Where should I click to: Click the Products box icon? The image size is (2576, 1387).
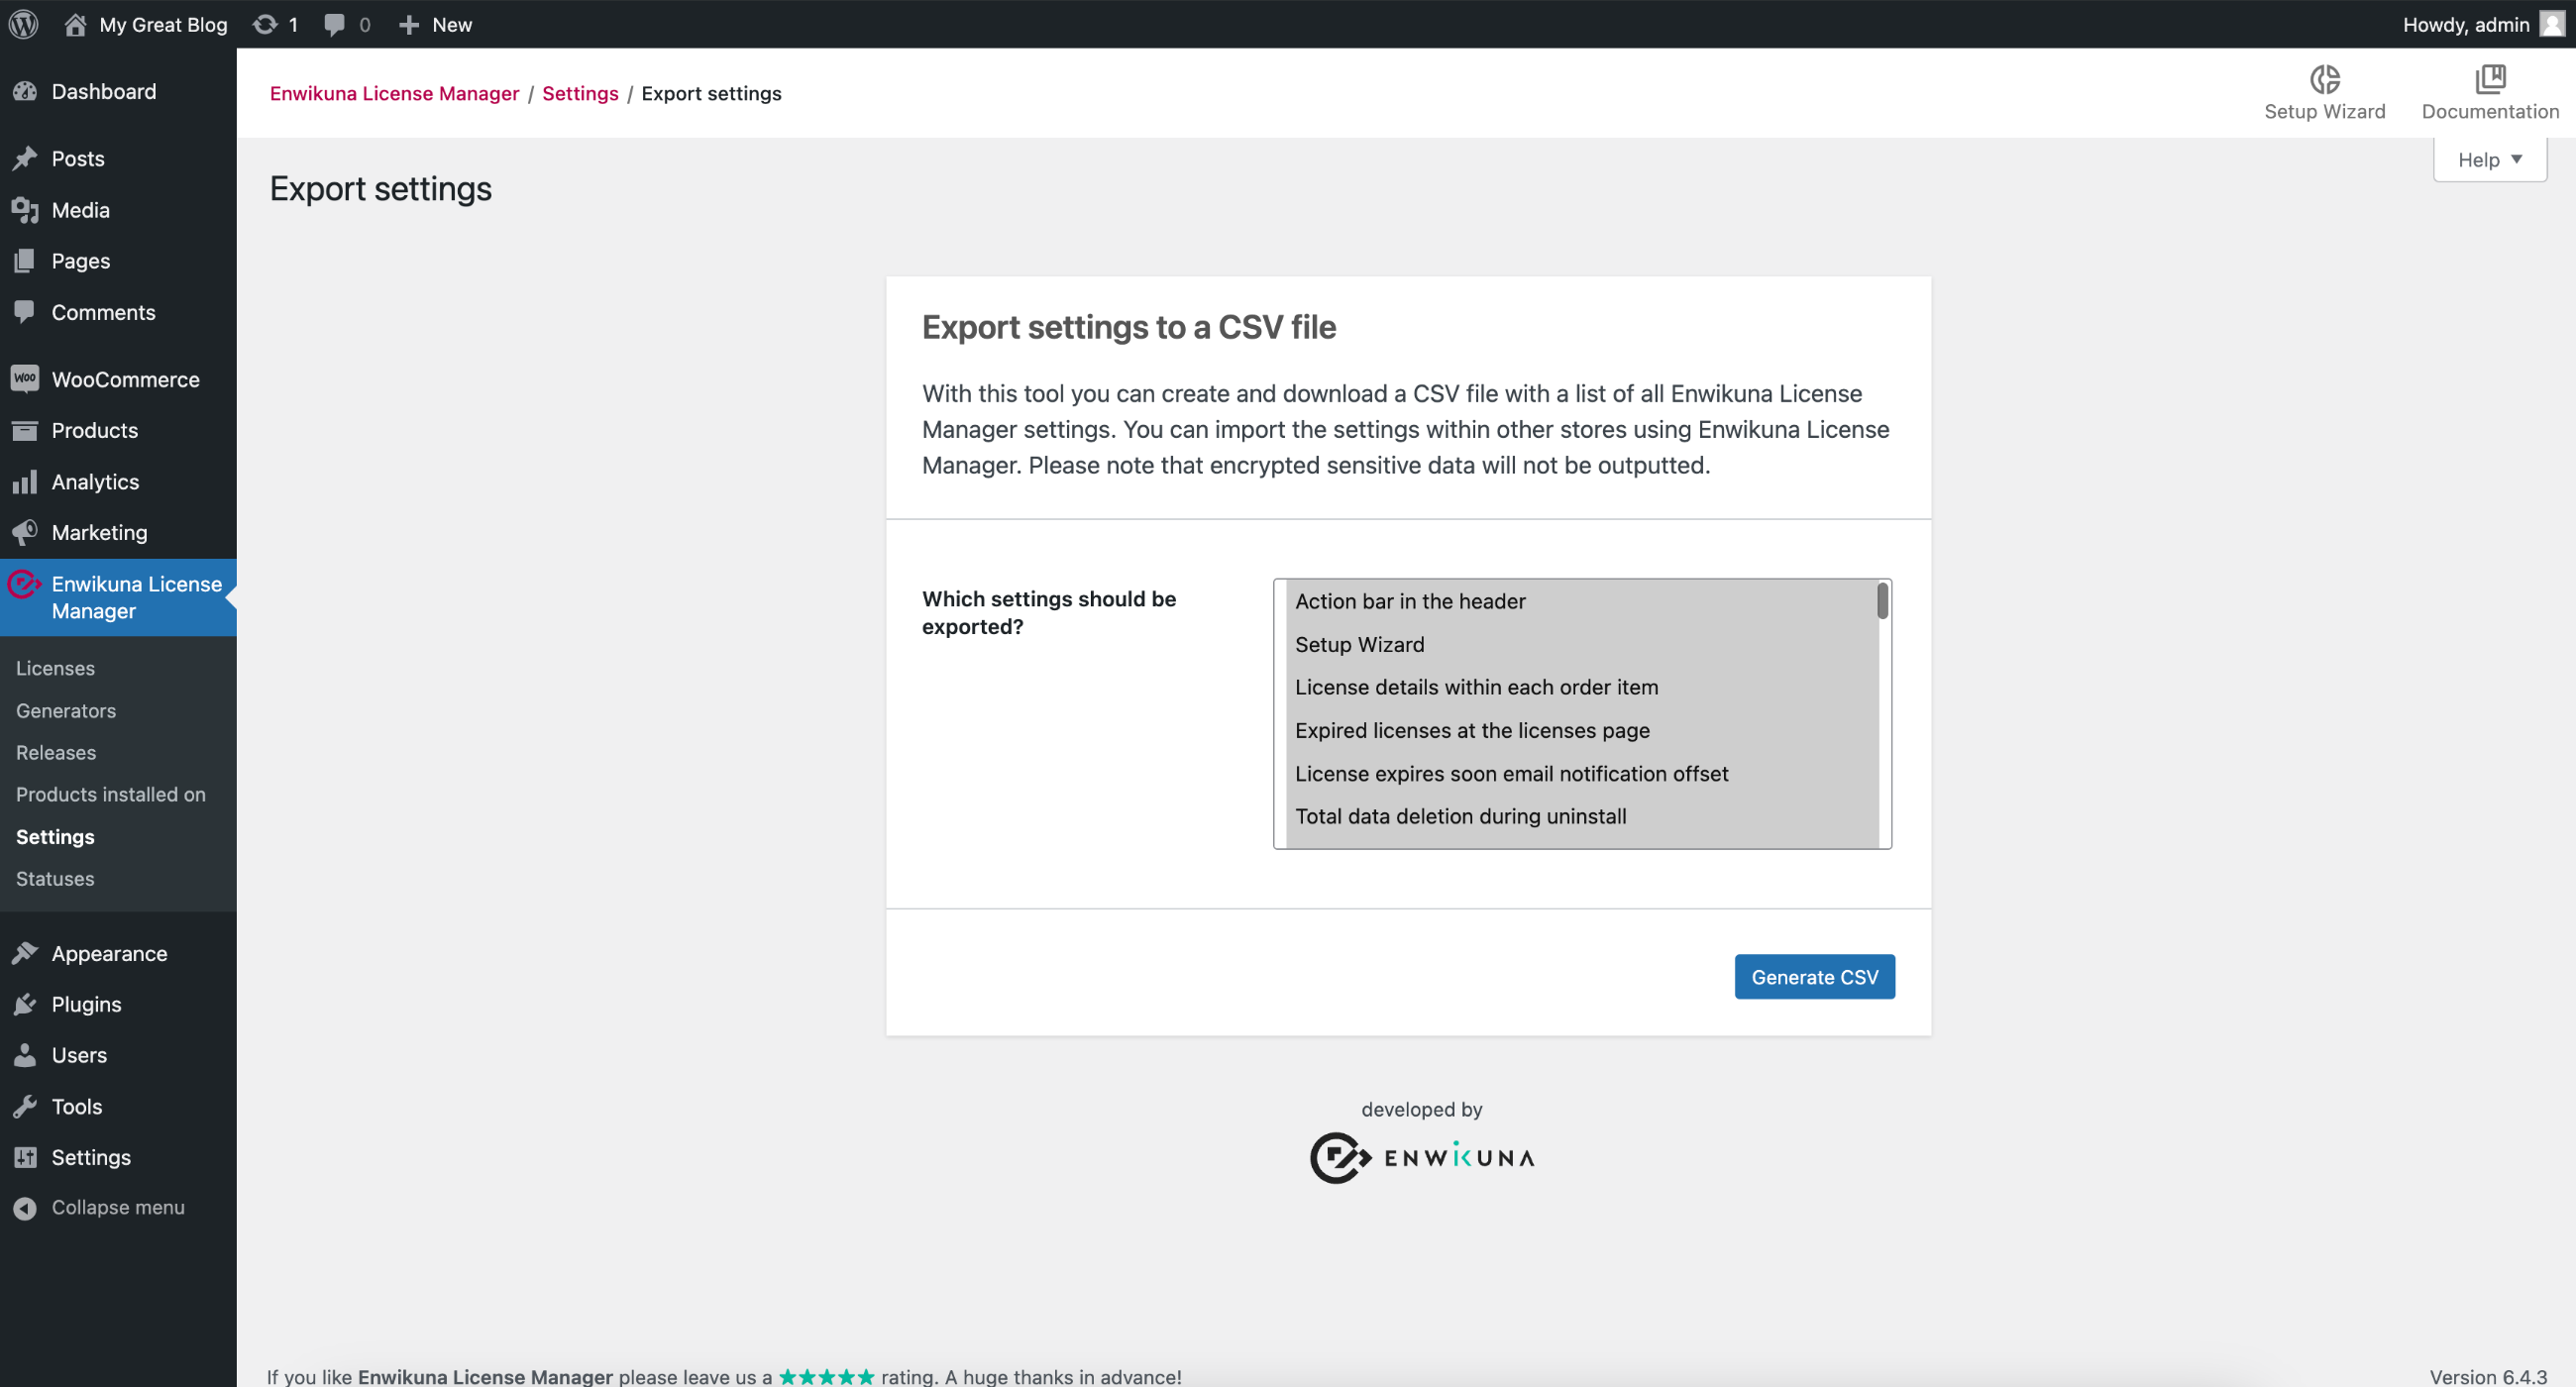point(25,430)
